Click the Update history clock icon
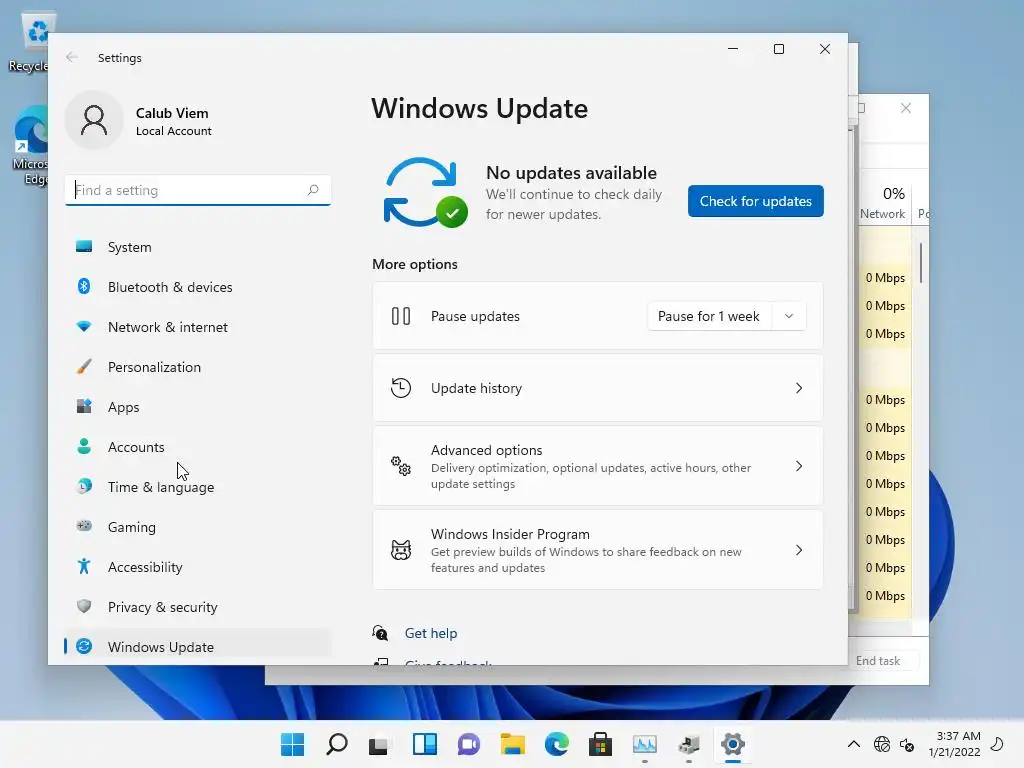Viewport: 1024px width, 768px height. [401, 388]
